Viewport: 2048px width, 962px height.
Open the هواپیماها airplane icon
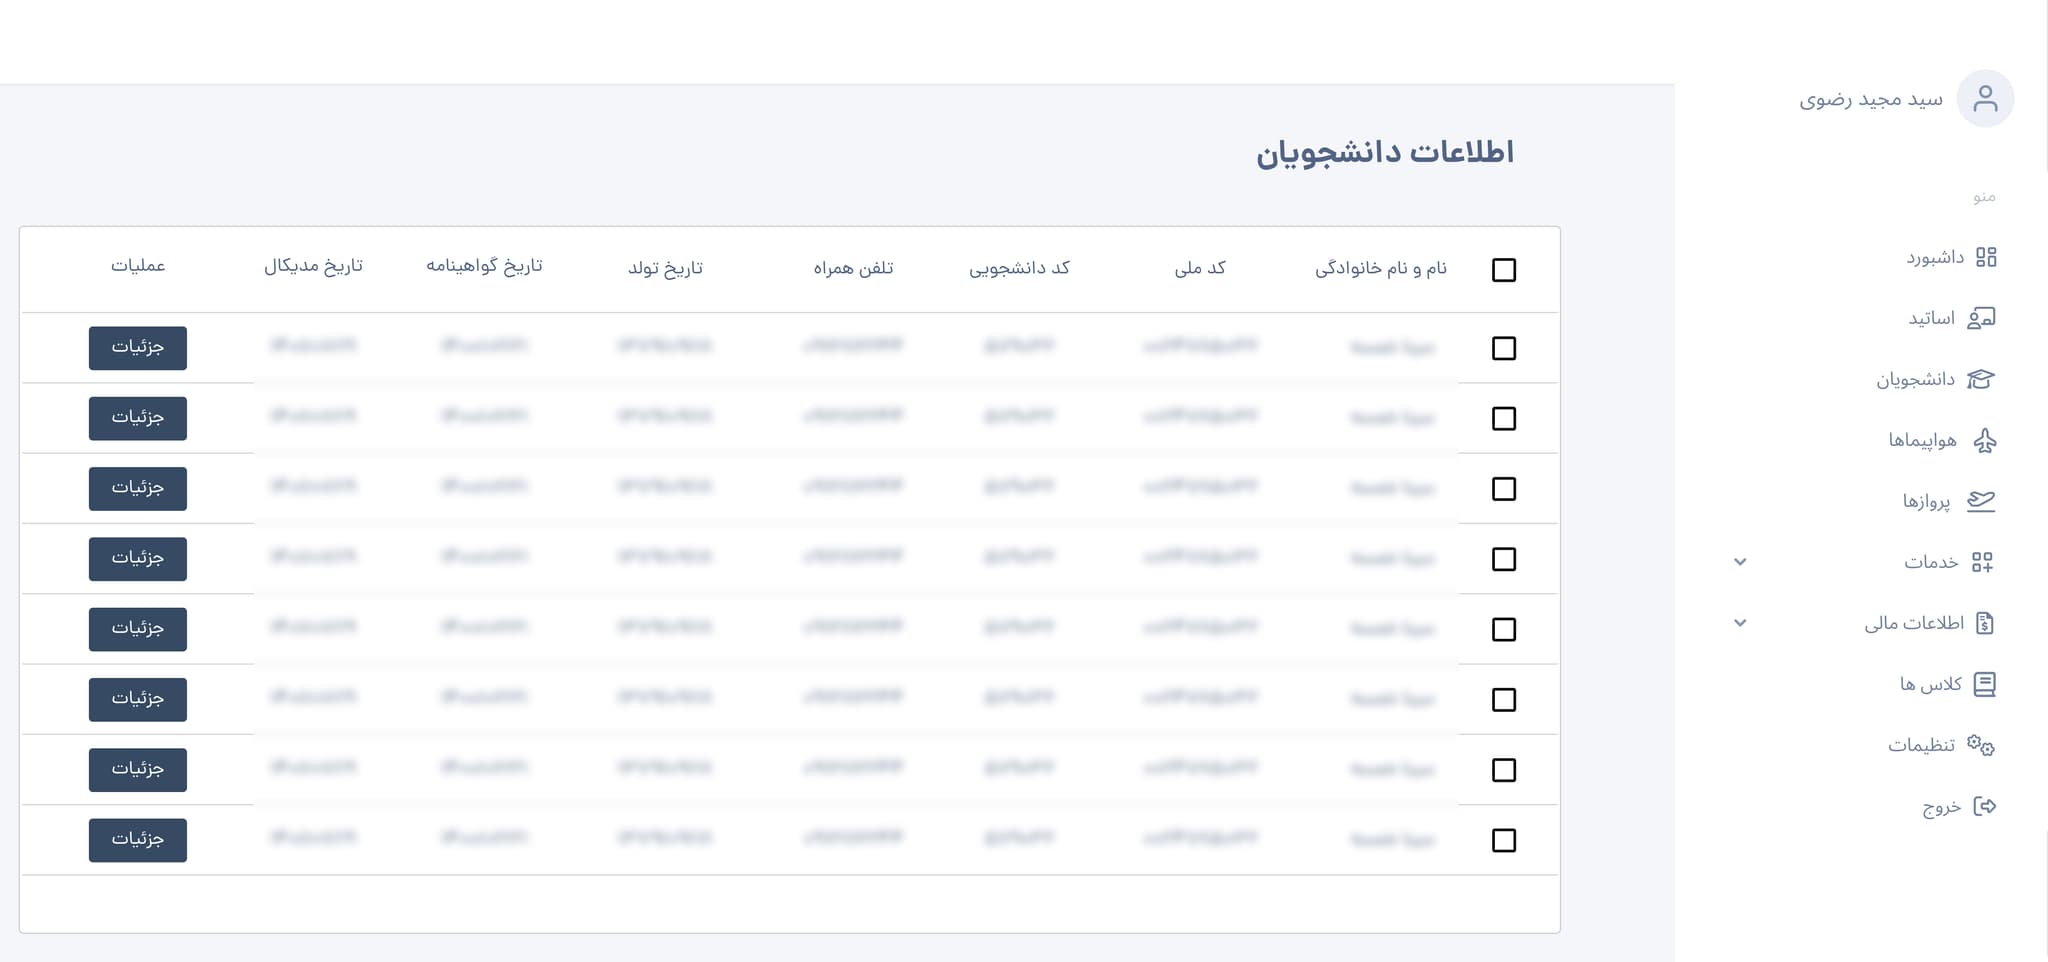point(1985,440)
